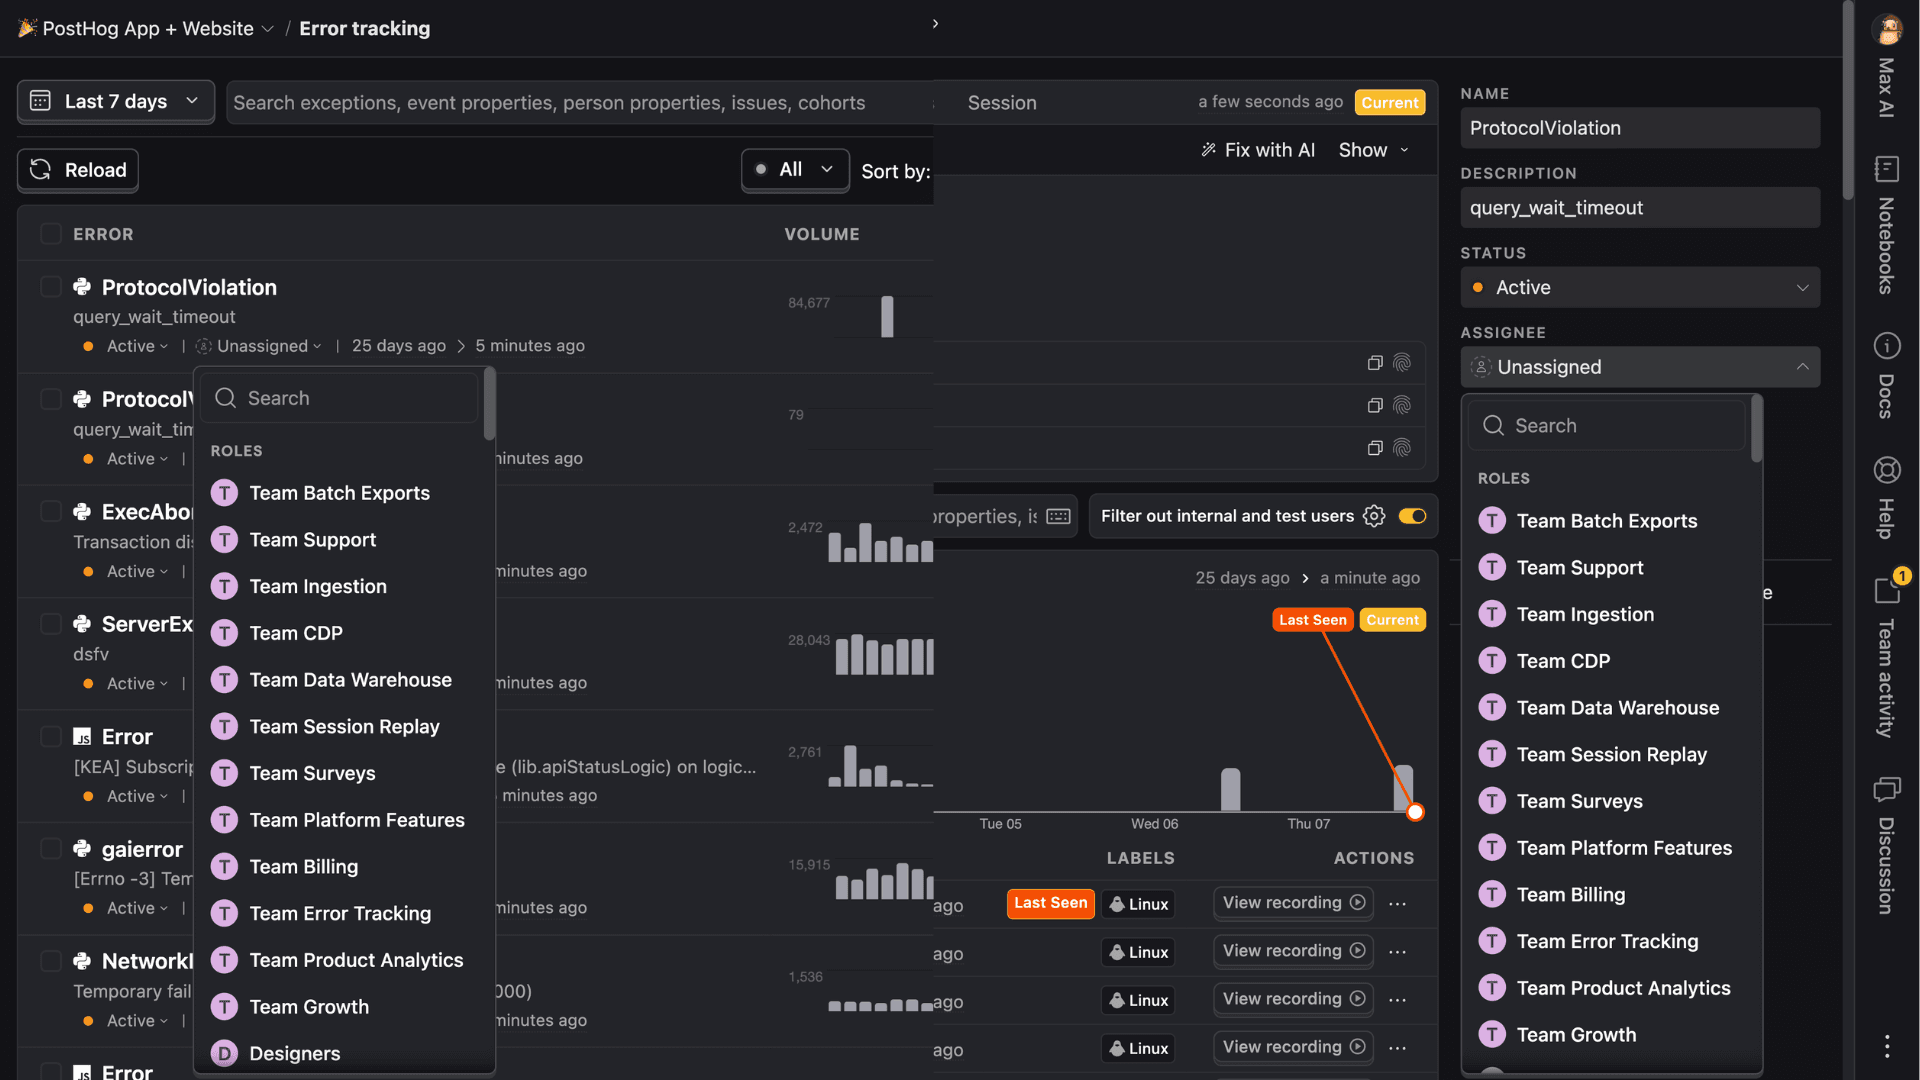Click scrollbar in right assignee list
Screen dimensions: 1920x1080
tap(1757, 429)
